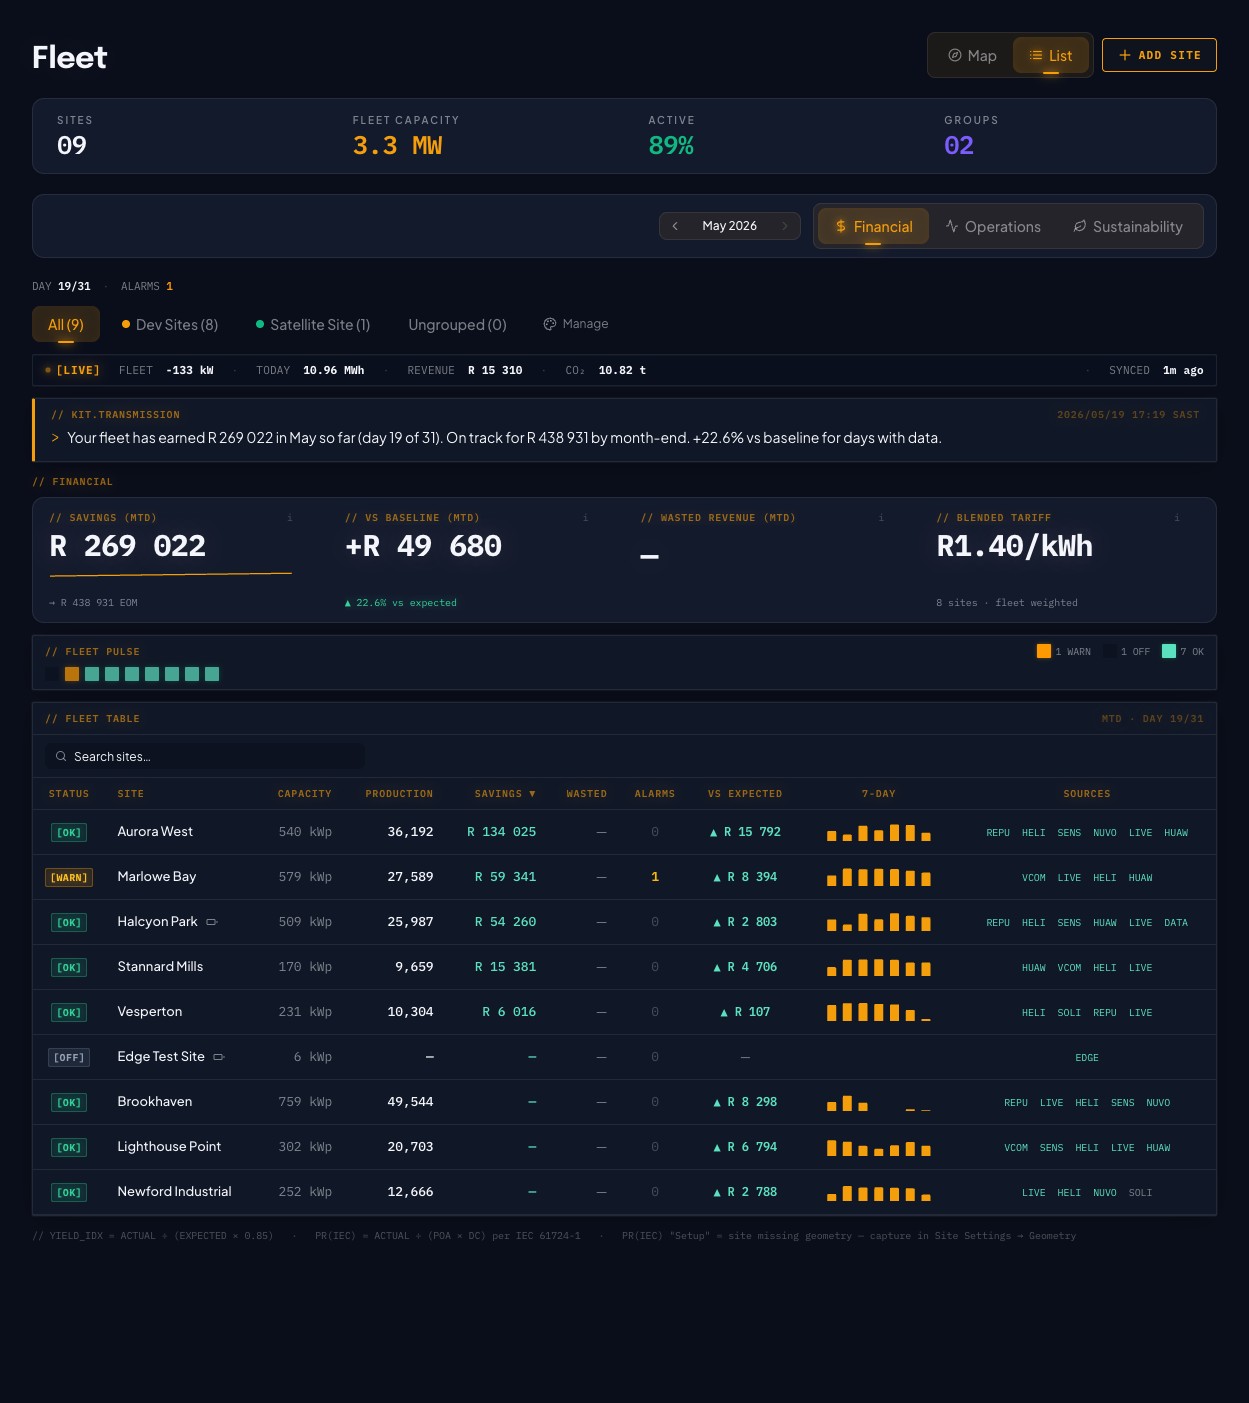Image resolution: width=1249 pixels, height=1403 pixels.
Task: Filter by All (9) sites
Action: (66, 325)
